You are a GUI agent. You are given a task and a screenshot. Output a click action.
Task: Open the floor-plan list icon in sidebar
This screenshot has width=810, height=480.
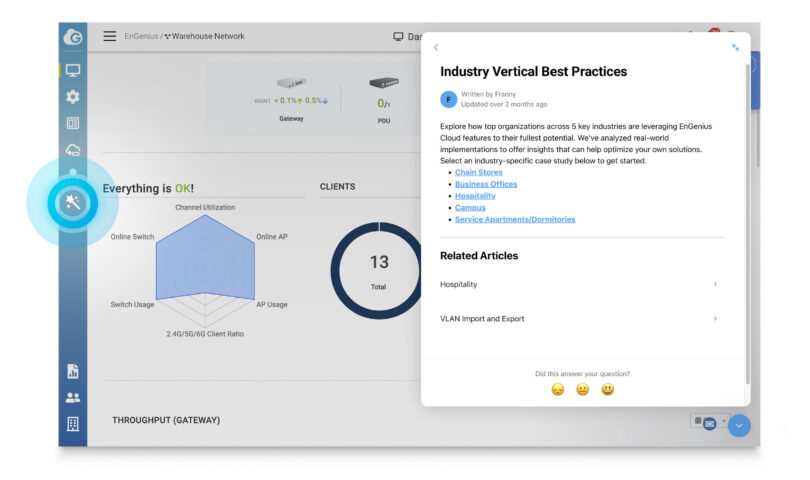pos(73,123)
